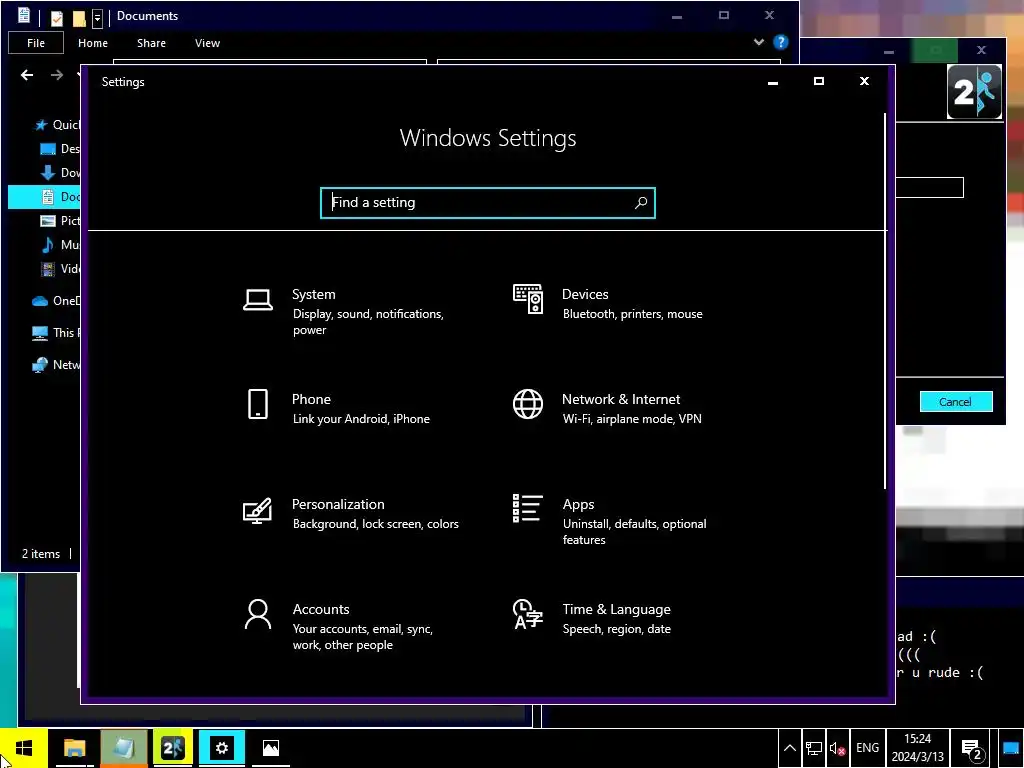Click Explorer properties quick access icon
Viewport: 1024px width, 768px height.
[57, 18]
